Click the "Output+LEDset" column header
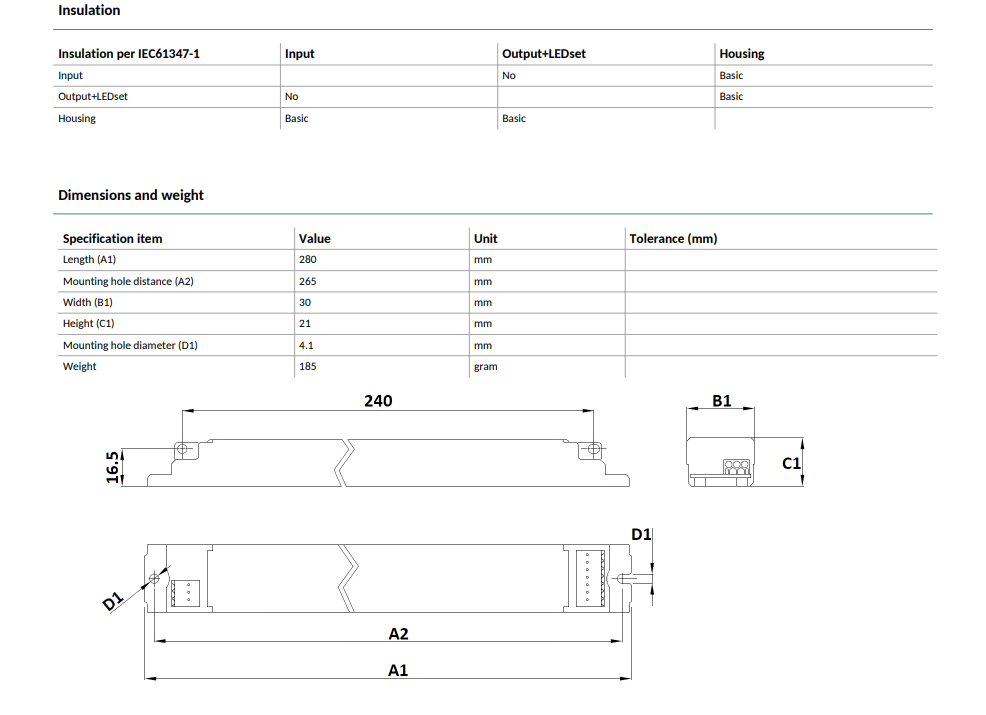 (543, 54)
